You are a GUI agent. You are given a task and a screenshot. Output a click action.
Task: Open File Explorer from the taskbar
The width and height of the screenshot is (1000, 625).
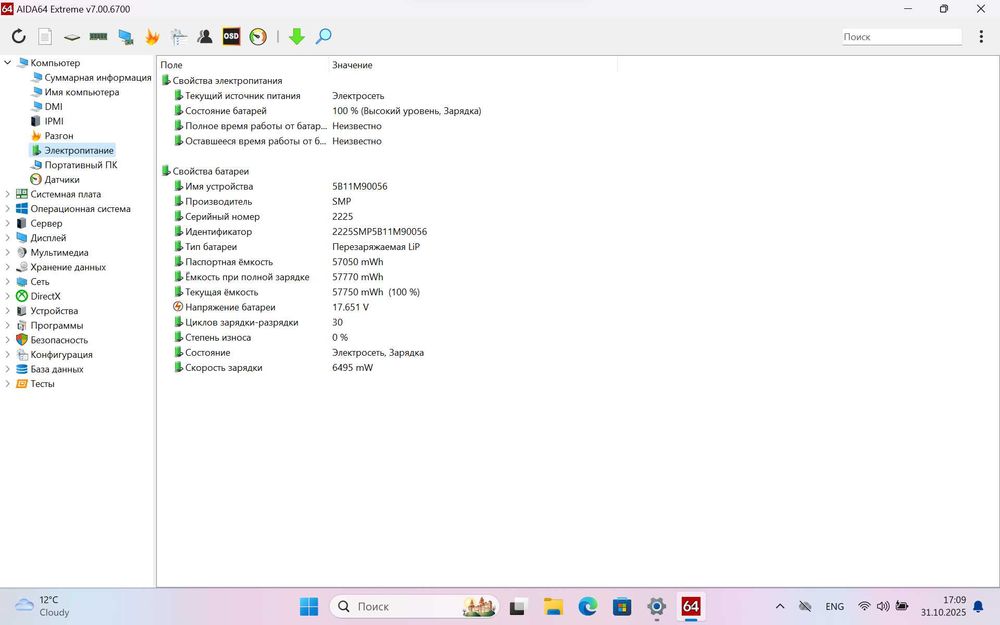[x=553, y=606]
